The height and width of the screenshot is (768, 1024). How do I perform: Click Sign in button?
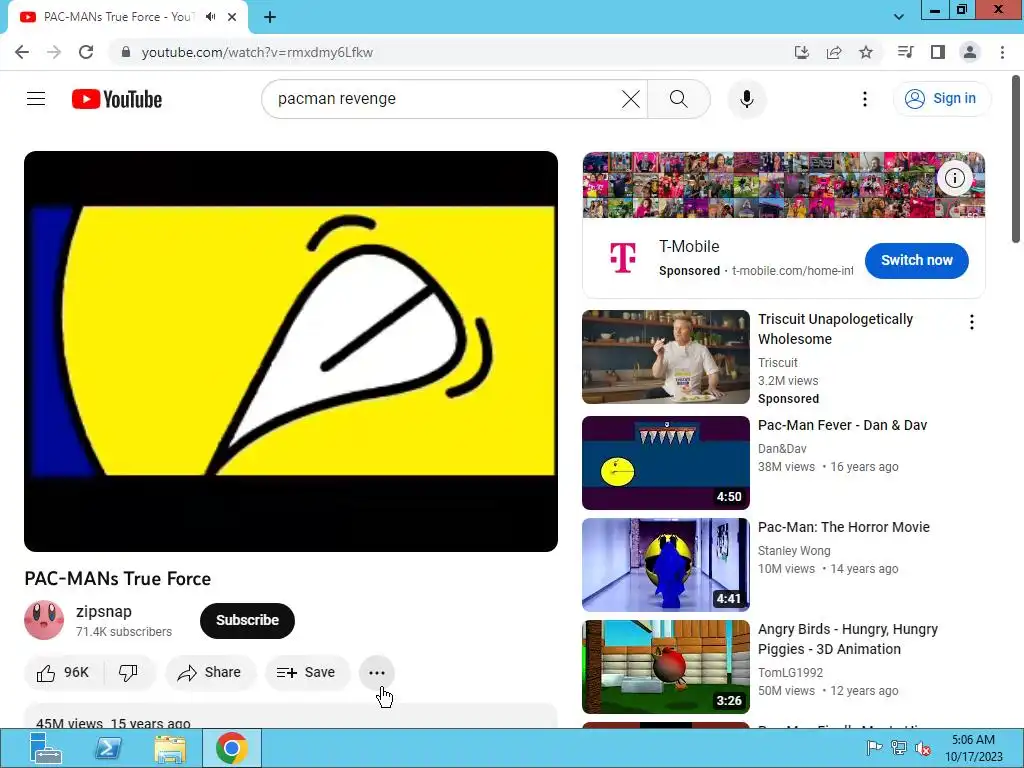[x=942, y=99]
